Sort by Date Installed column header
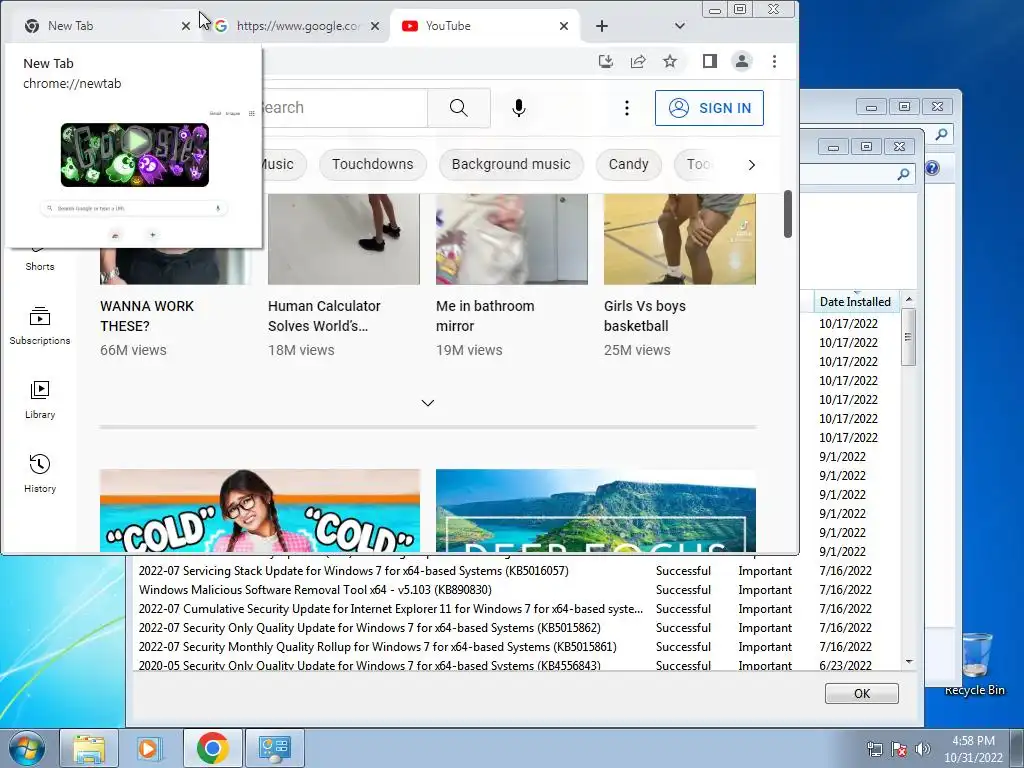The image size is (1024, 768). tap(855, 302)
